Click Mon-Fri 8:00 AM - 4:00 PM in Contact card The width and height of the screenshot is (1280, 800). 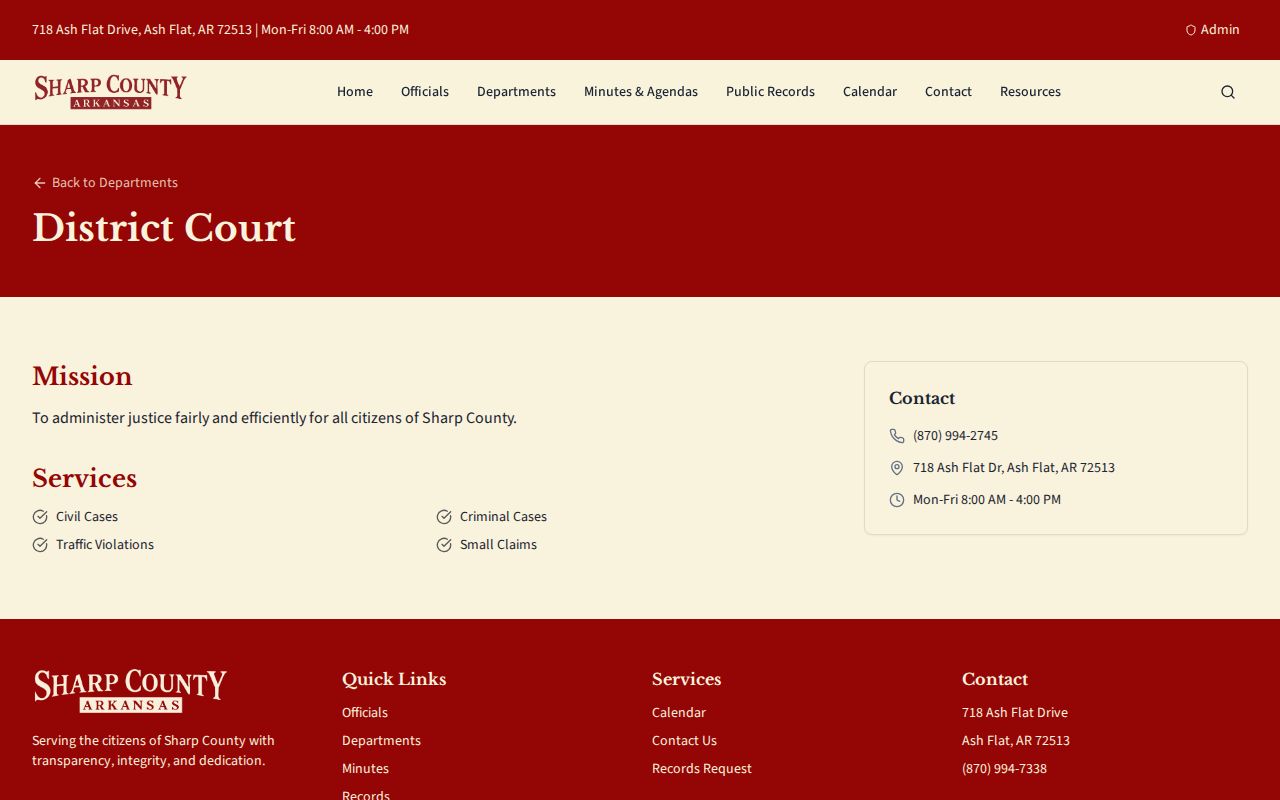[987, 500]
